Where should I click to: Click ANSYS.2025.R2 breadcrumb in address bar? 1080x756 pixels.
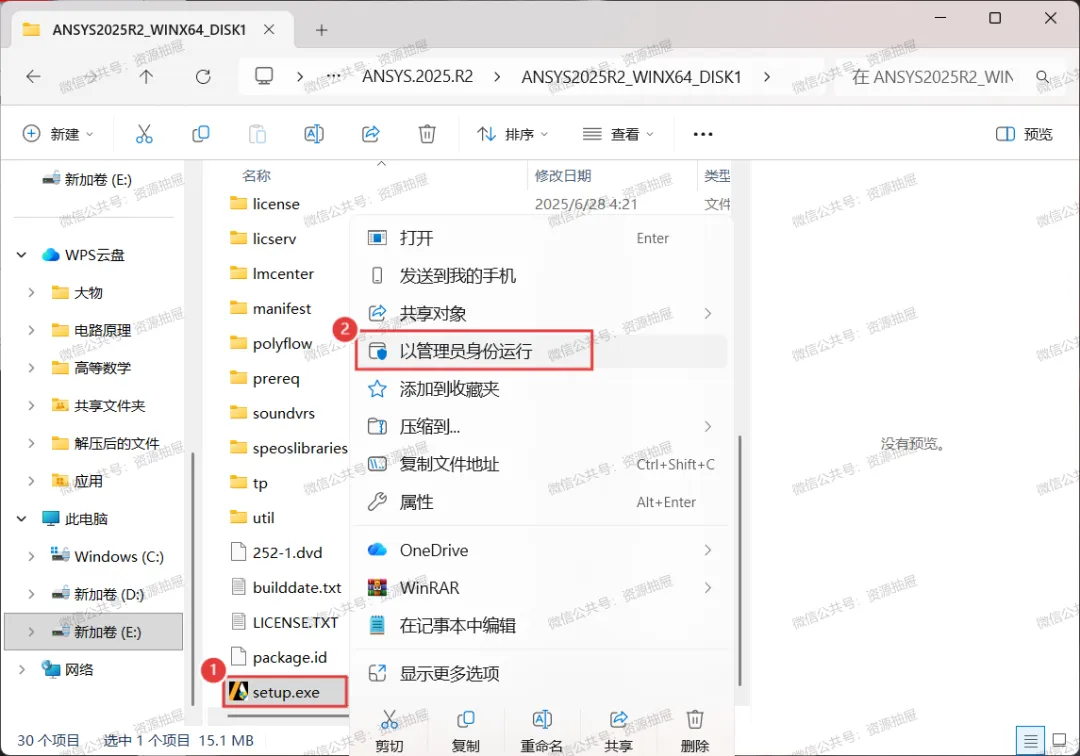coord(417,76)
